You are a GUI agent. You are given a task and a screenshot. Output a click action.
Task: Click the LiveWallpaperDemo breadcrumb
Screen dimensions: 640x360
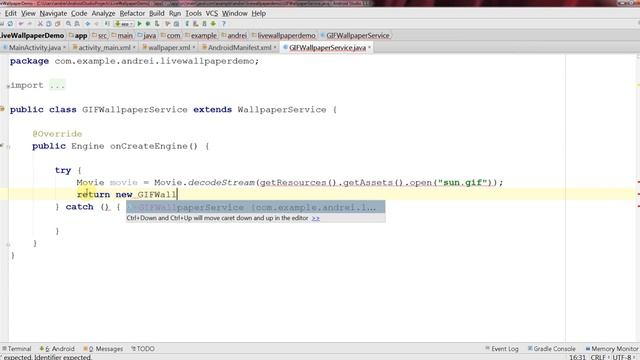coord(32,36)
